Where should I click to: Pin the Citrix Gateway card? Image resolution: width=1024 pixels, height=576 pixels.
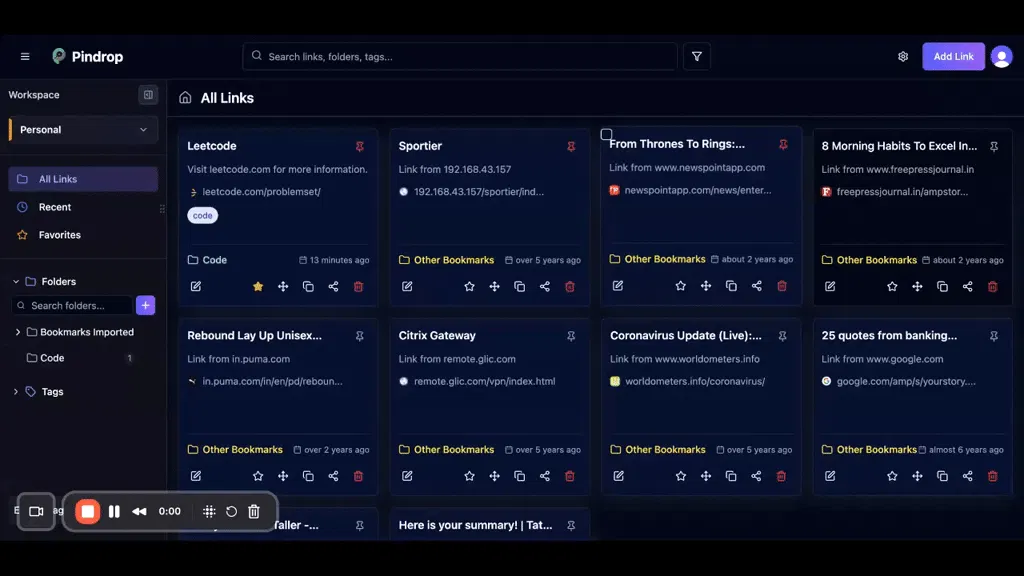coord(571,336)
